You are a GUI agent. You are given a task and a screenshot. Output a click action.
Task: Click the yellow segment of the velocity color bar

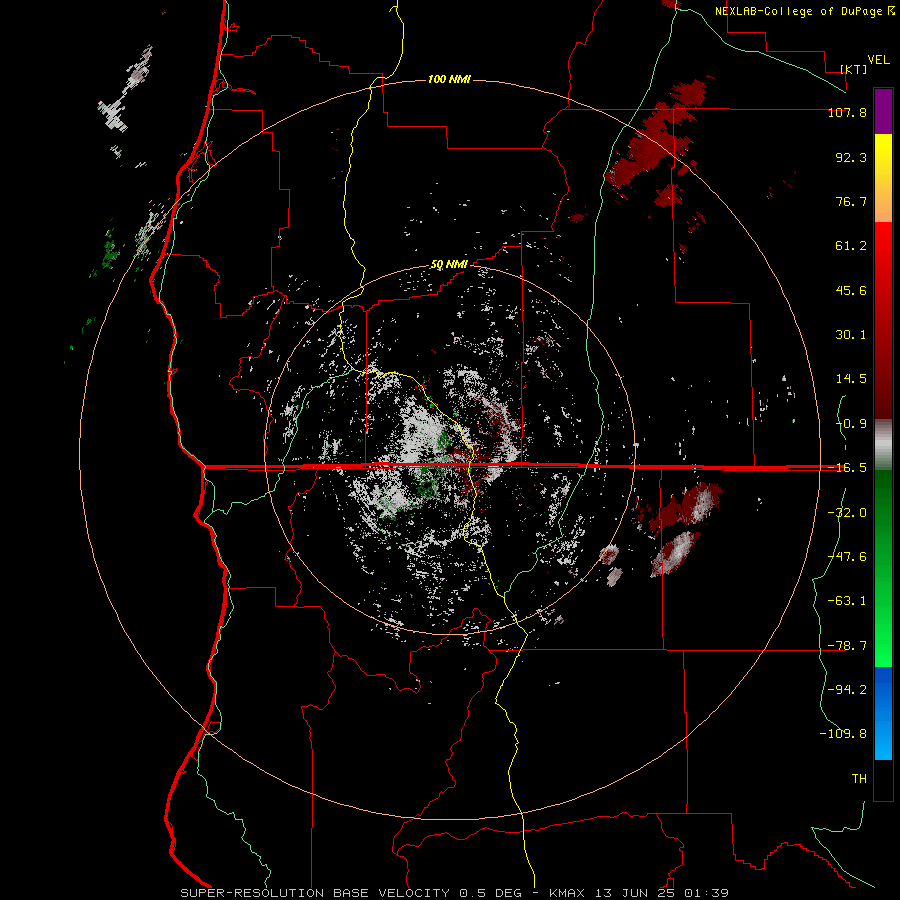tap(883, 178)
